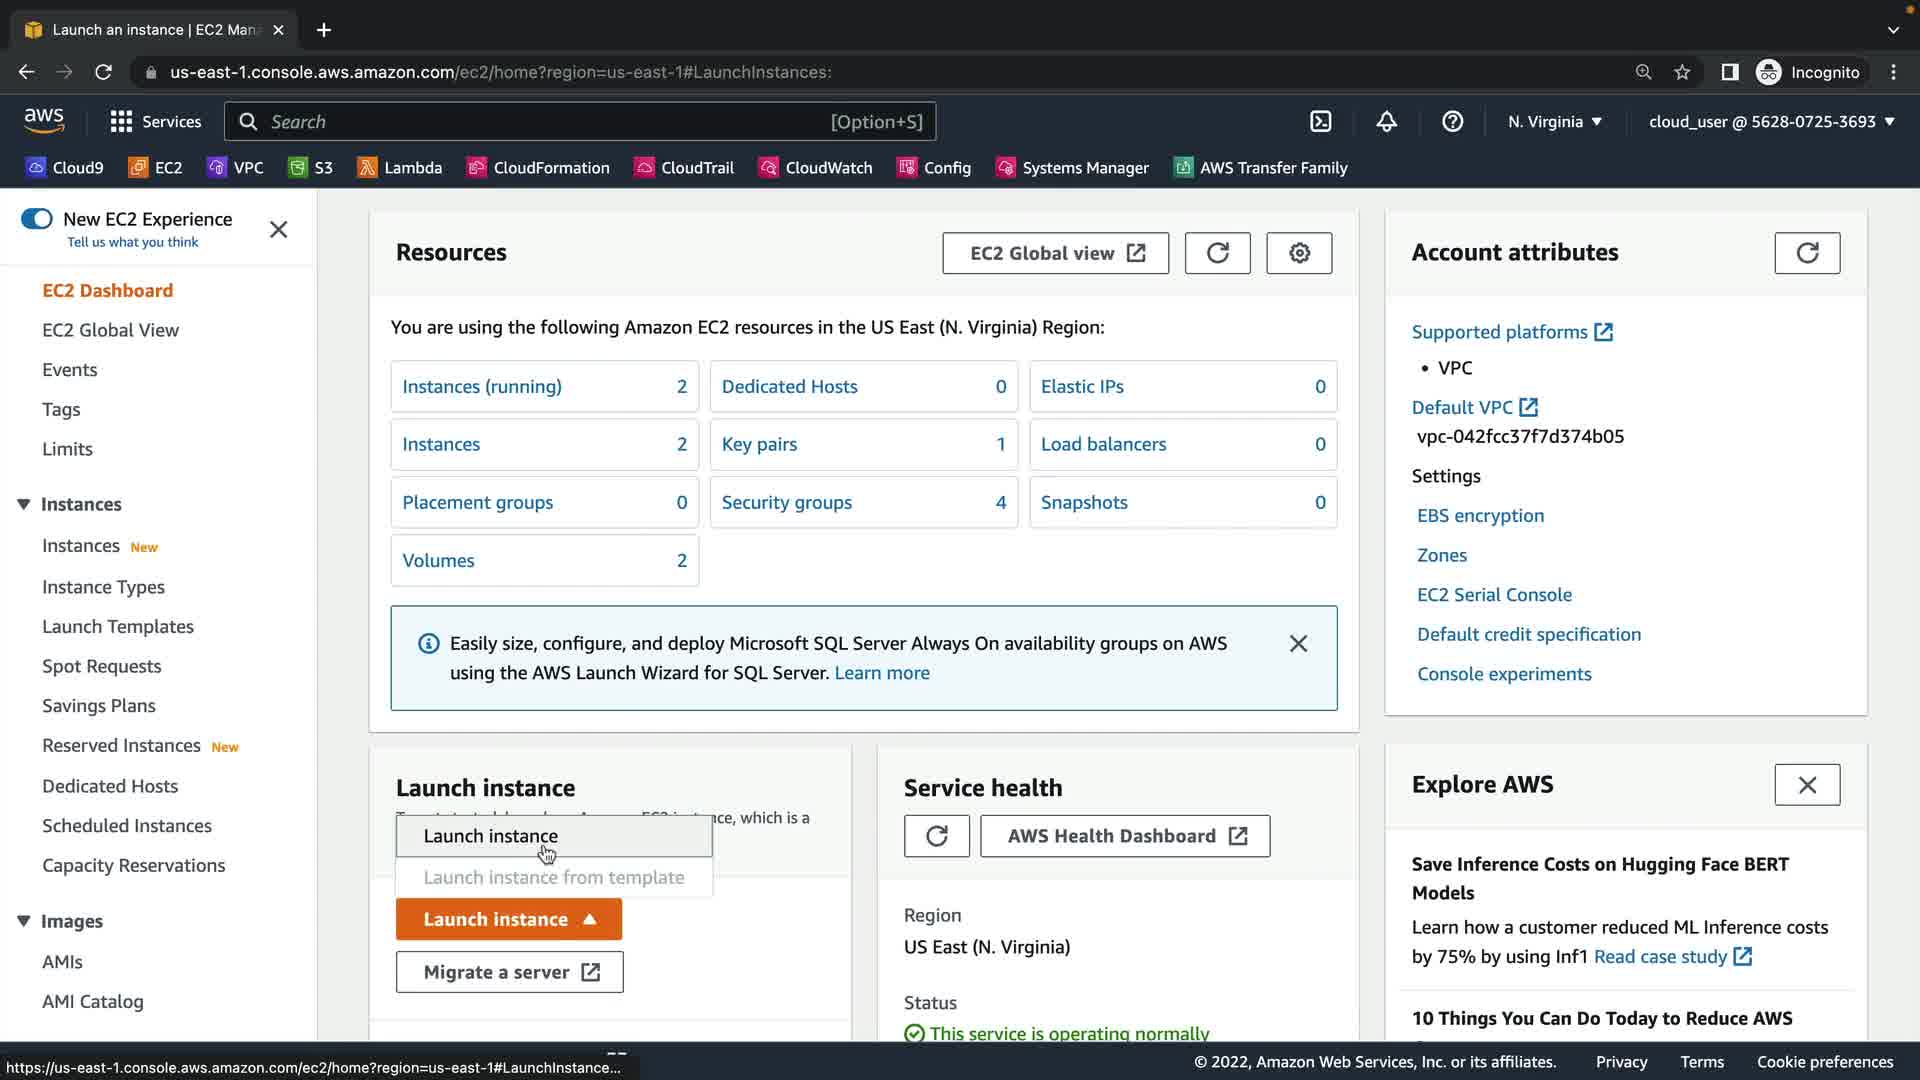Image resolution: width=1920 pixels, height=1080 pixels.
Task: Click the Lambda shortcut in favorites bar
Action: 400,168
